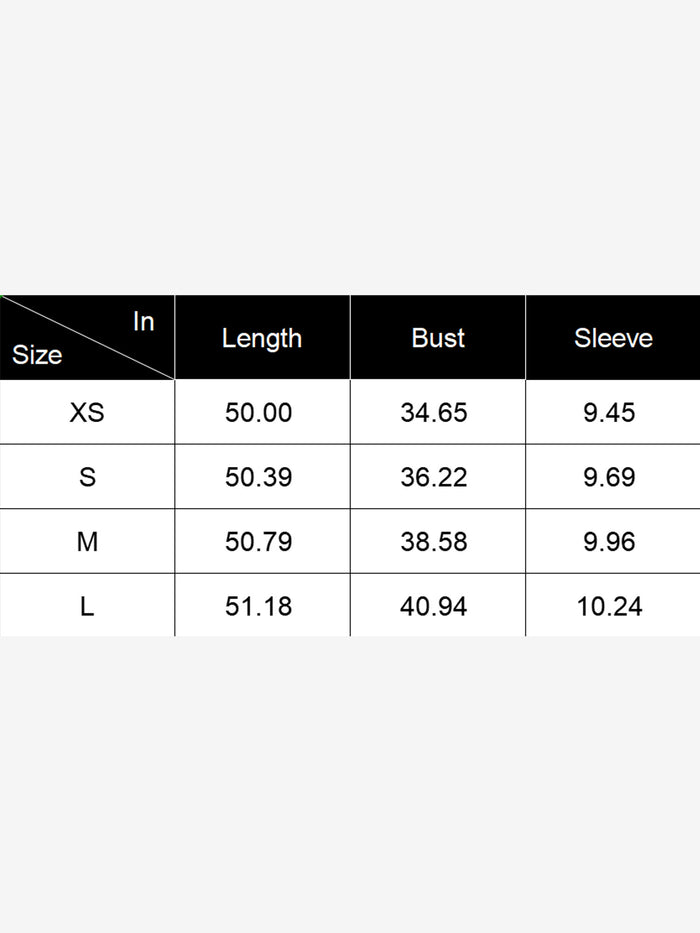
Task: Click the Bust column header
Action: point(438,338)
